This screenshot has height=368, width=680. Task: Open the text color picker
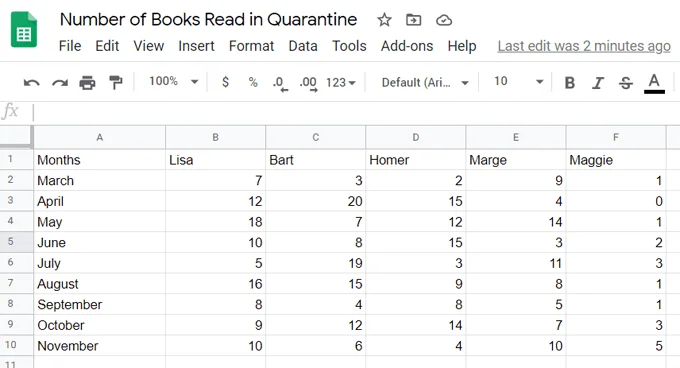tap(654, 83)
